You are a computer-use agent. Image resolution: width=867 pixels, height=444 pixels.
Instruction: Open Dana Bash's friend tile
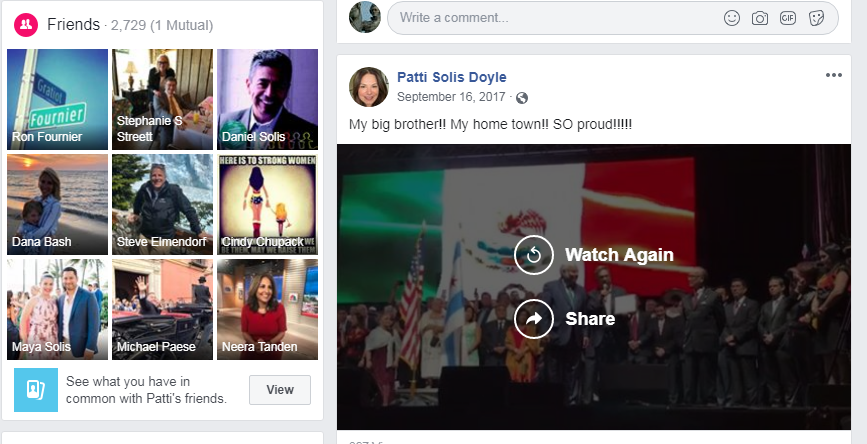click(58, 205)
